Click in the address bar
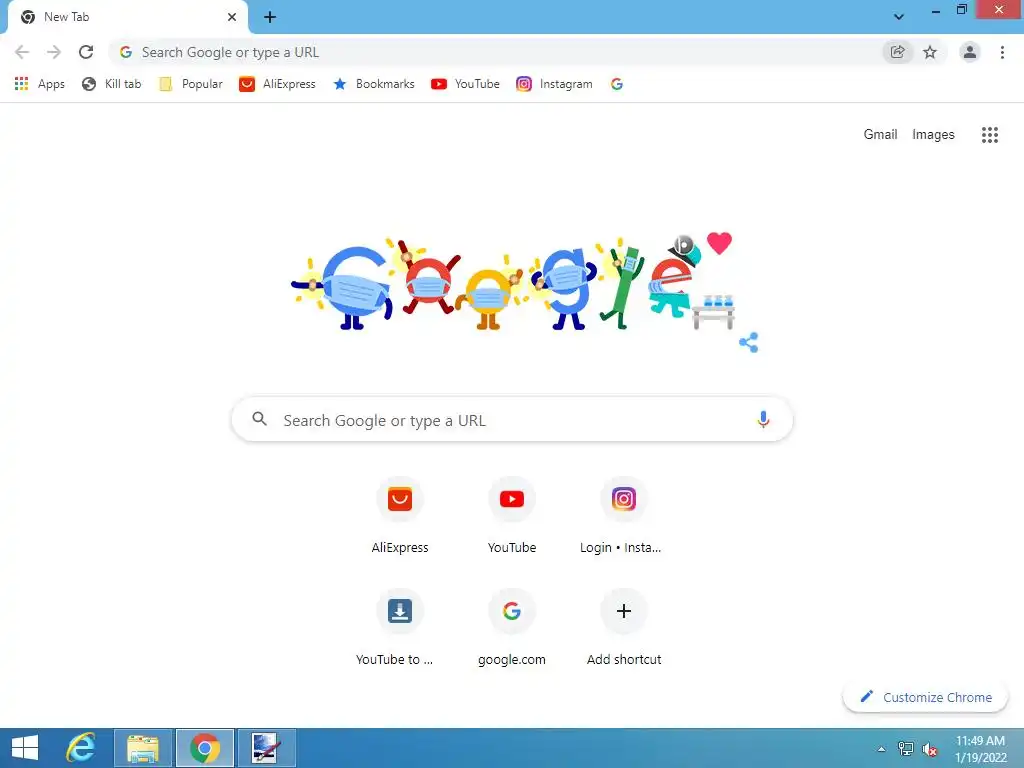 pyautogui.click(x=496, y=52)
